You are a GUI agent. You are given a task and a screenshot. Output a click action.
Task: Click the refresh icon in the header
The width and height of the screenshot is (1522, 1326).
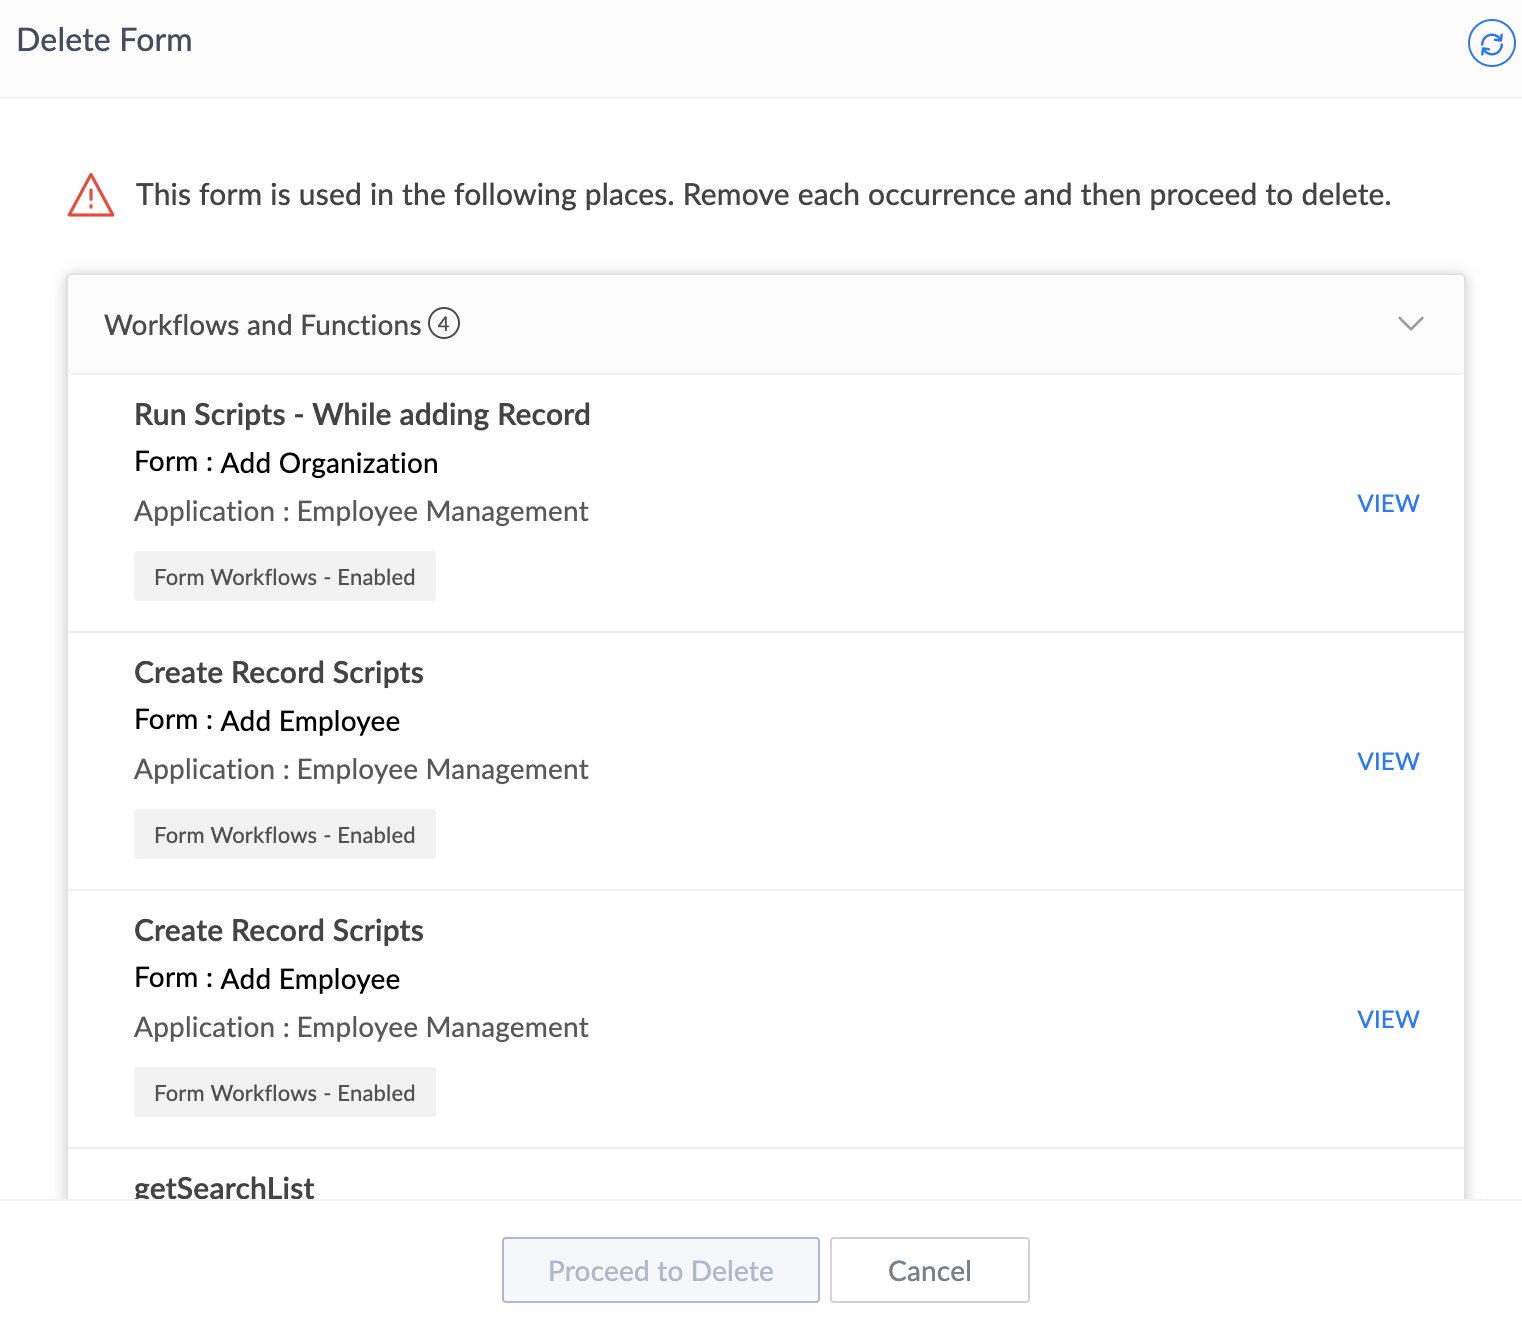(x=1491, y=44)
